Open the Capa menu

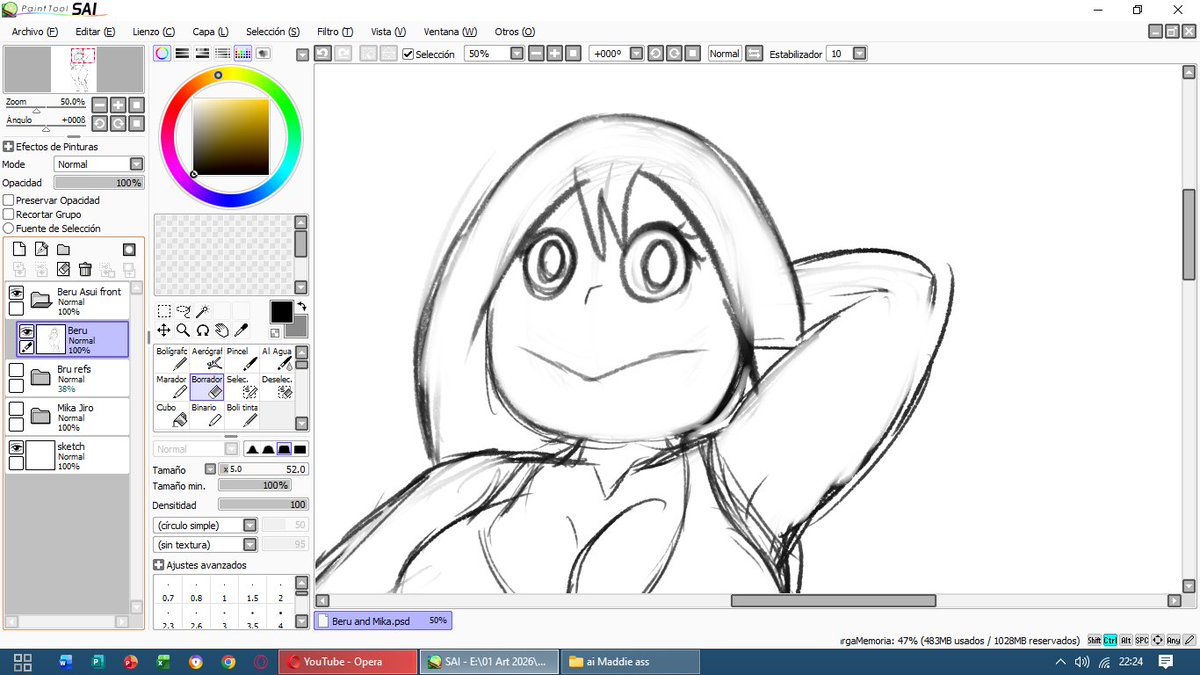click(209, 31)
